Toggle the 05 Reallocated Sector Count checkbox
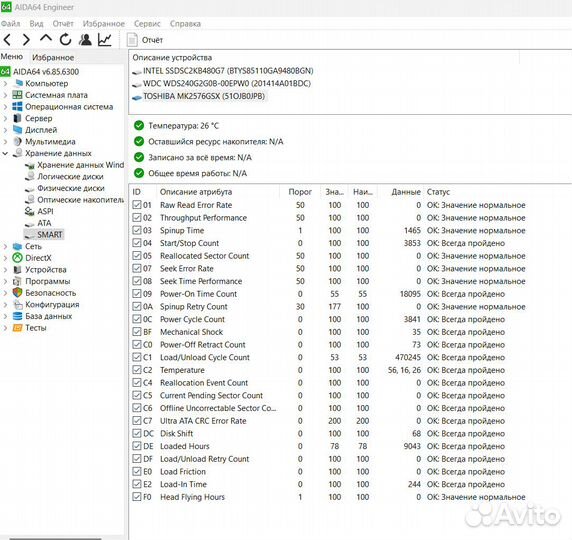 [x=137, y=255]
